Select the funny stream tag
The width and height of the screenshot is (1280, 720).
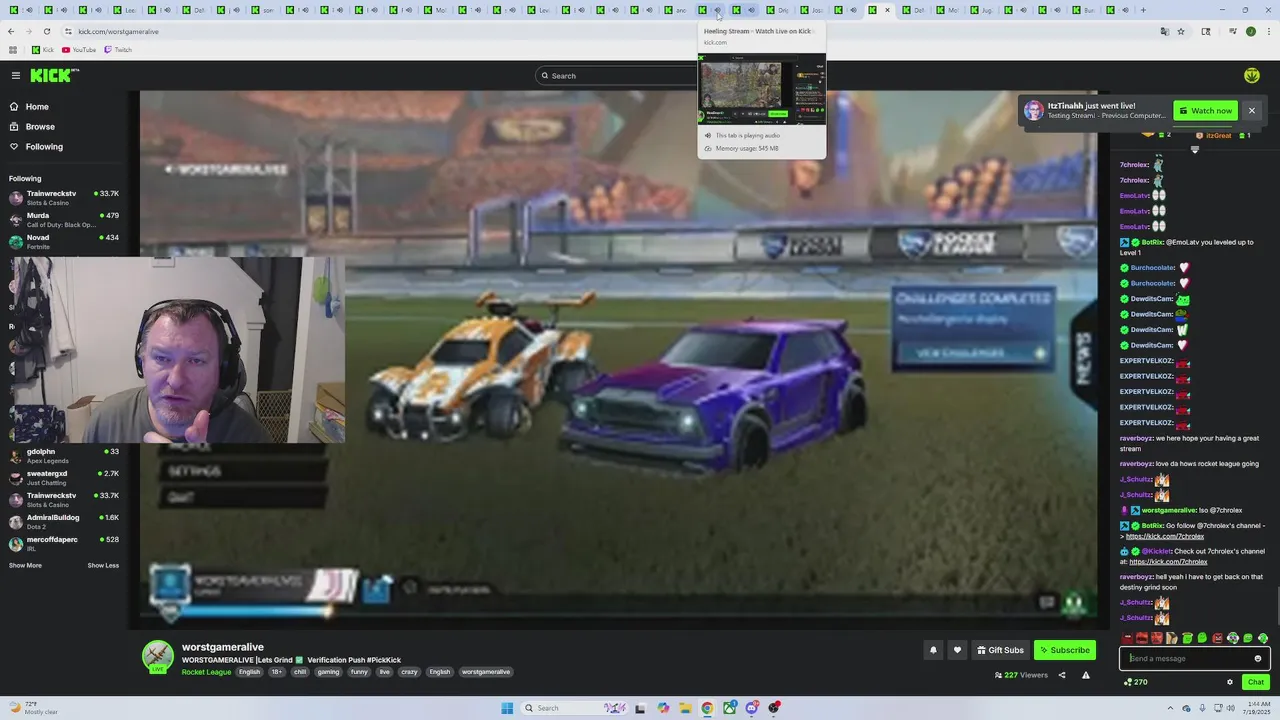coord(359,672)
